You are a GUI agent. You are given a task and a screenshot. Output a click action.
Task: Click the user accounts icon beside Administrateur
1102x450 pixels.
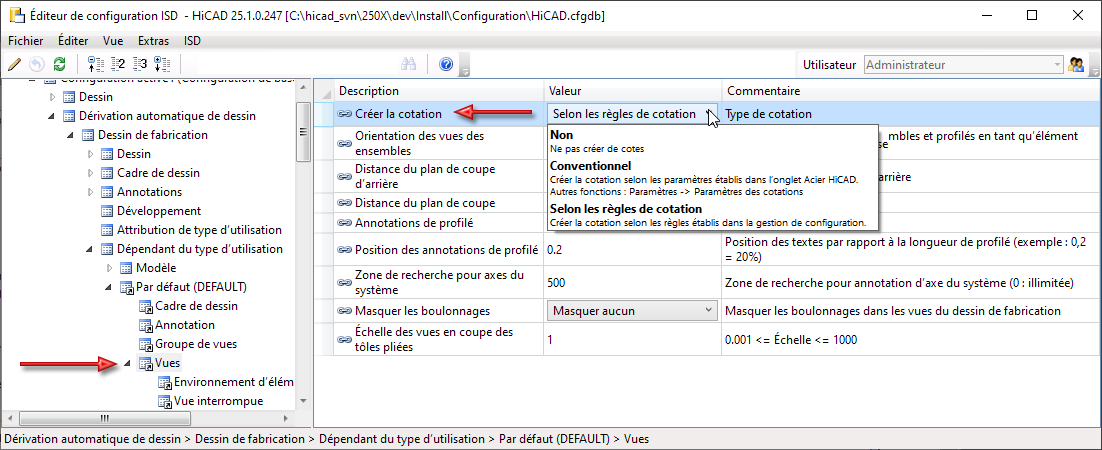1076,65
